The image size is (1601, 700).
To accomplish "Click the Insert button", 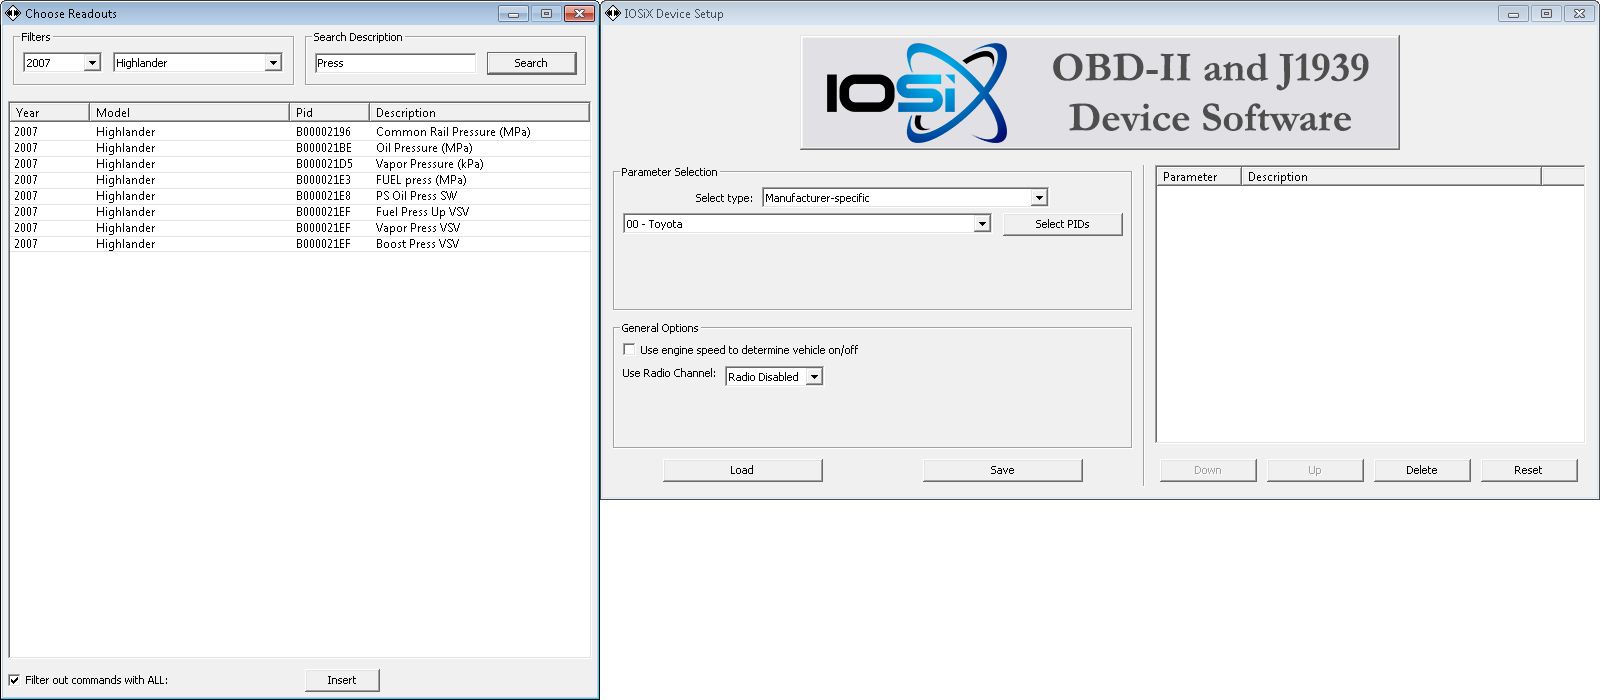I will (342, 680).
